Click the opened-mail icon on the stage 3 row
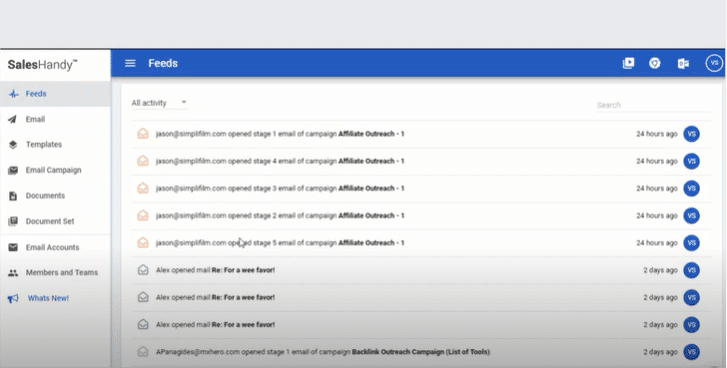 point(143,188)
